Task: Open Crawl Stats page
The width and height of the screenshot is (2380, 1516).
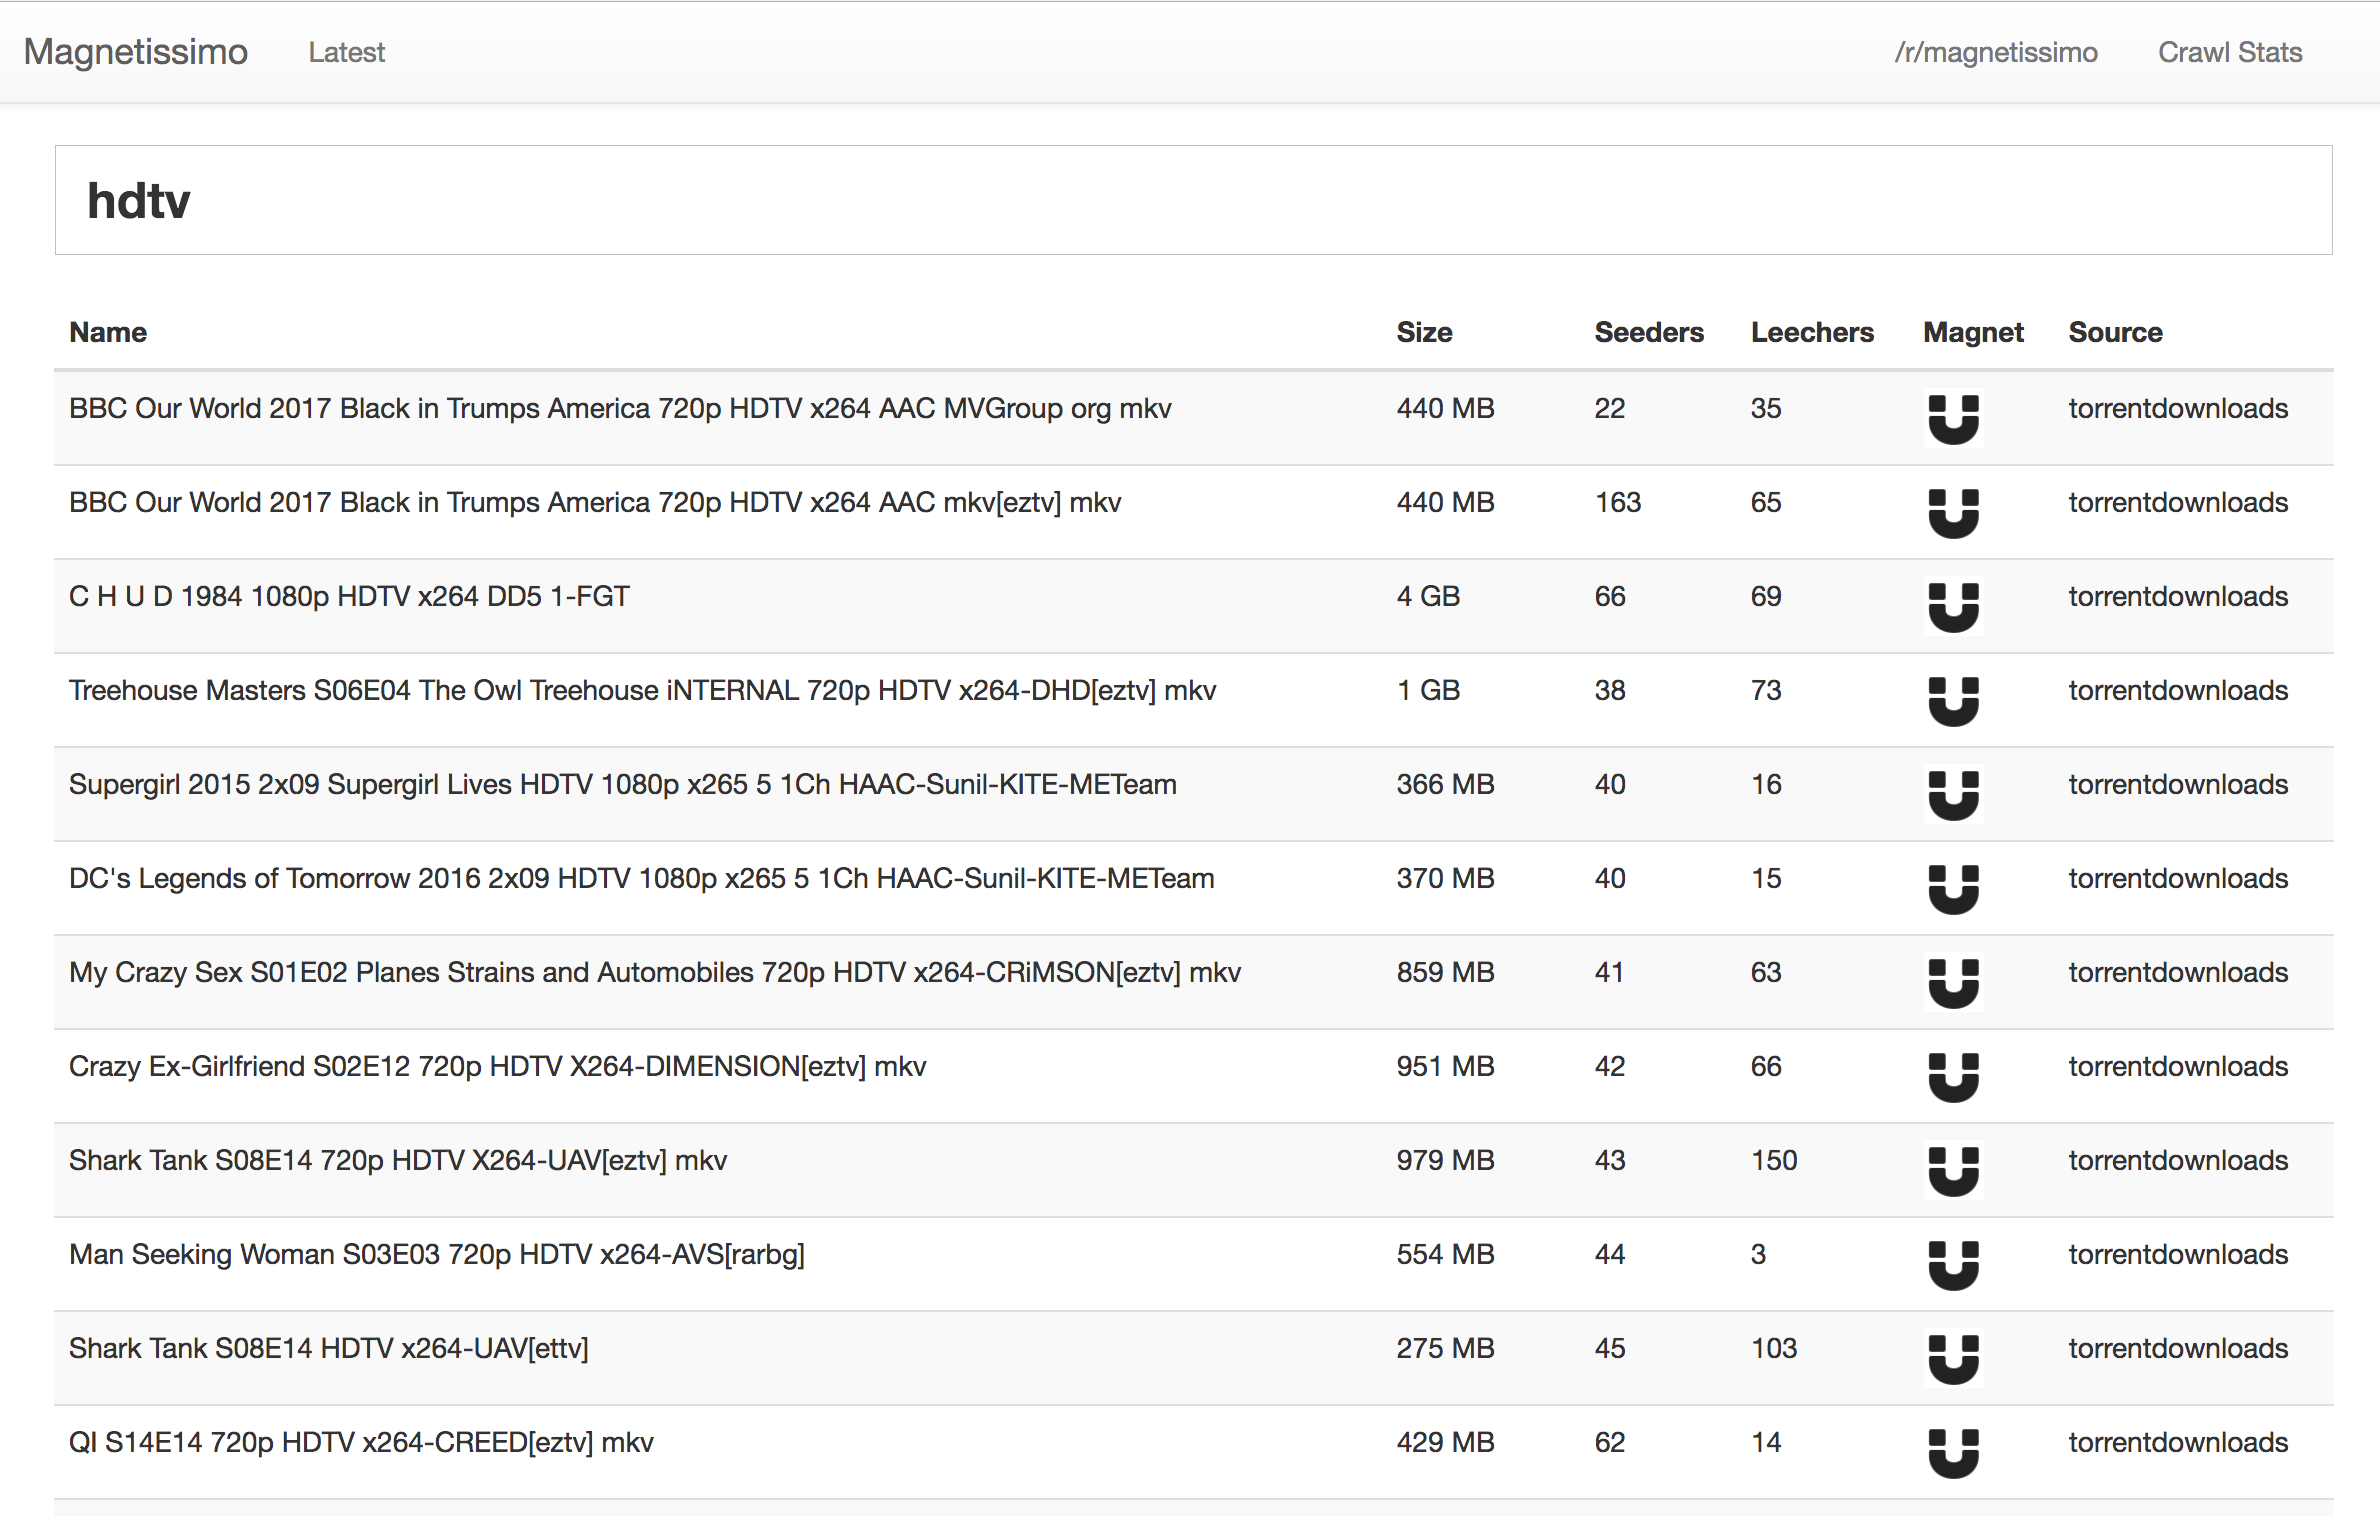Action: coord(2230,52)
